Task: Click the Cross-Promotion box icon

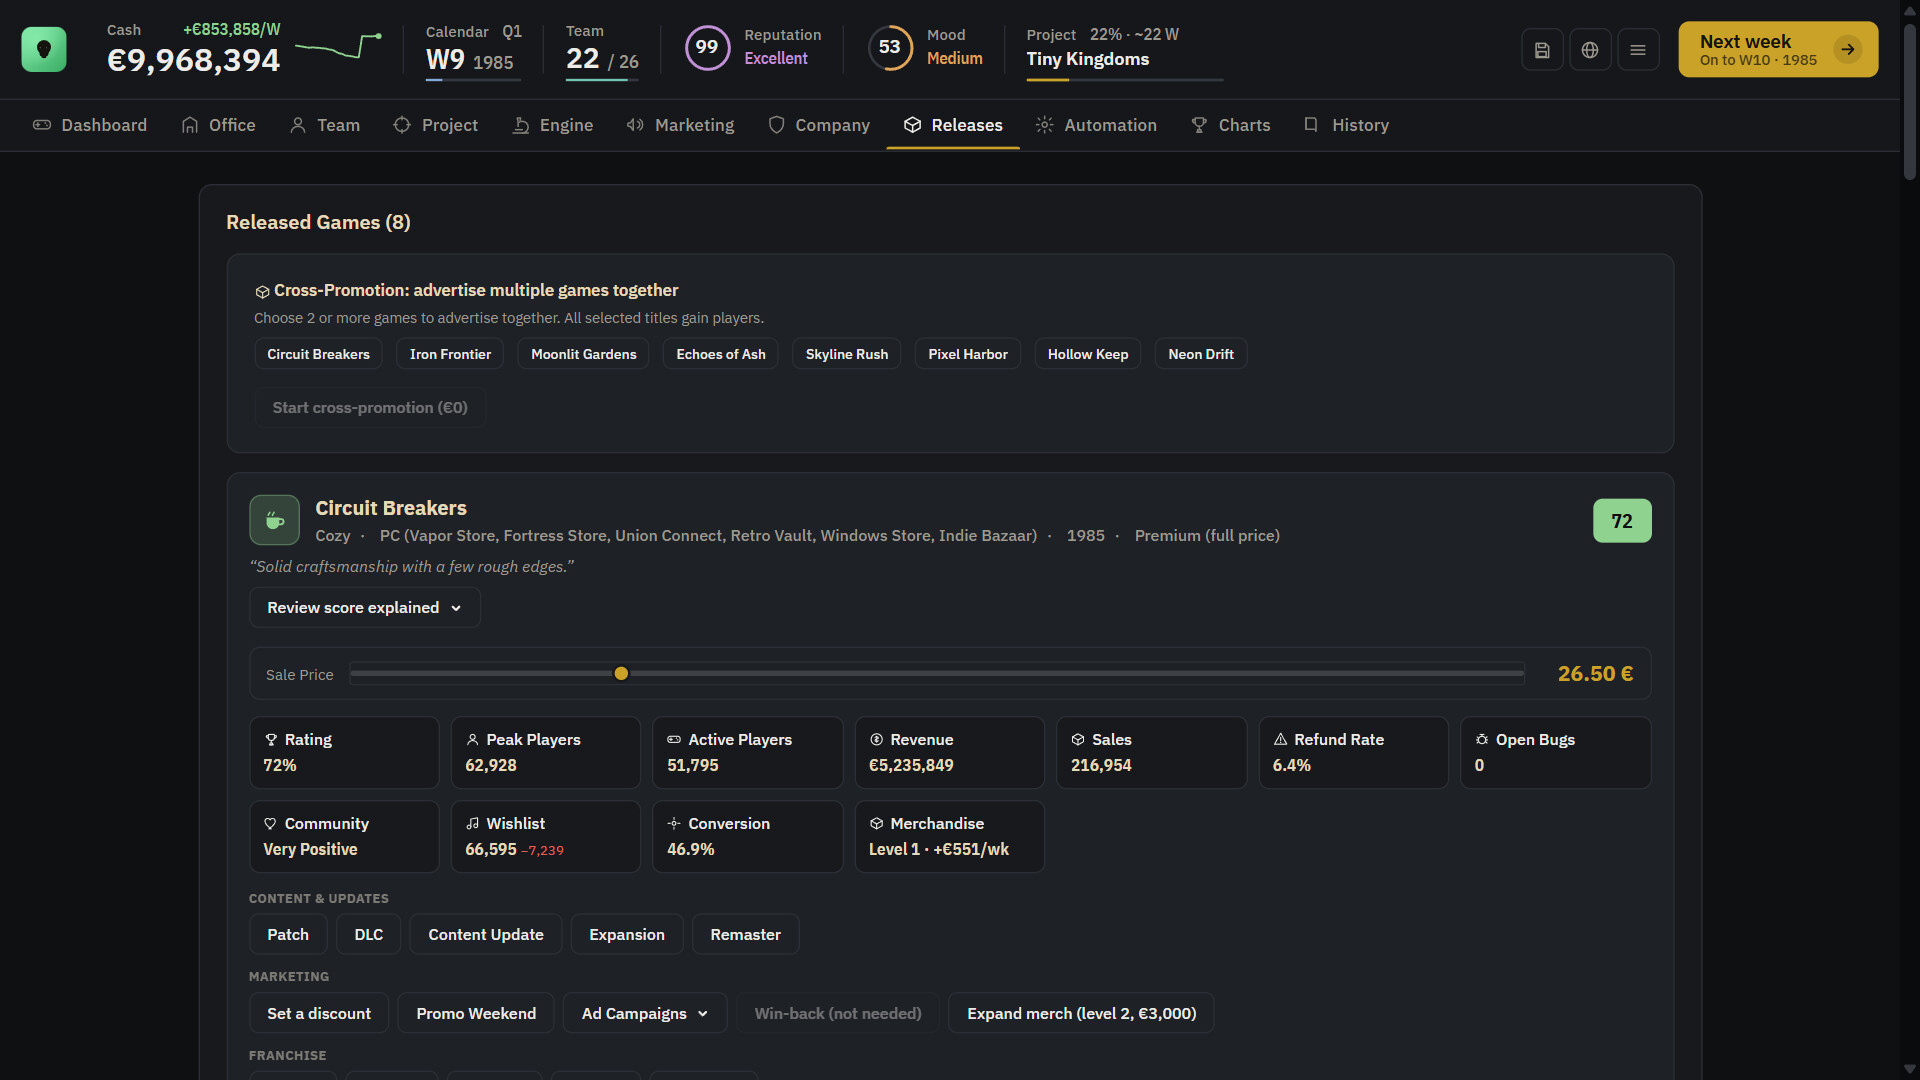Action: (262, 292)
